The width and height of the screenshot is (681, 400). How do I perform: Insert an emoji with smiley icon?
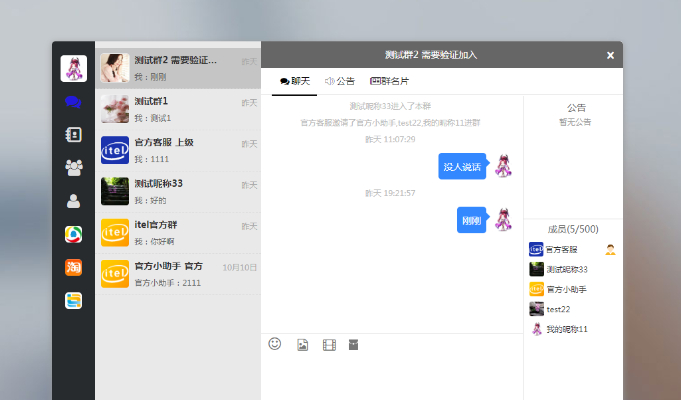[274, 344]
